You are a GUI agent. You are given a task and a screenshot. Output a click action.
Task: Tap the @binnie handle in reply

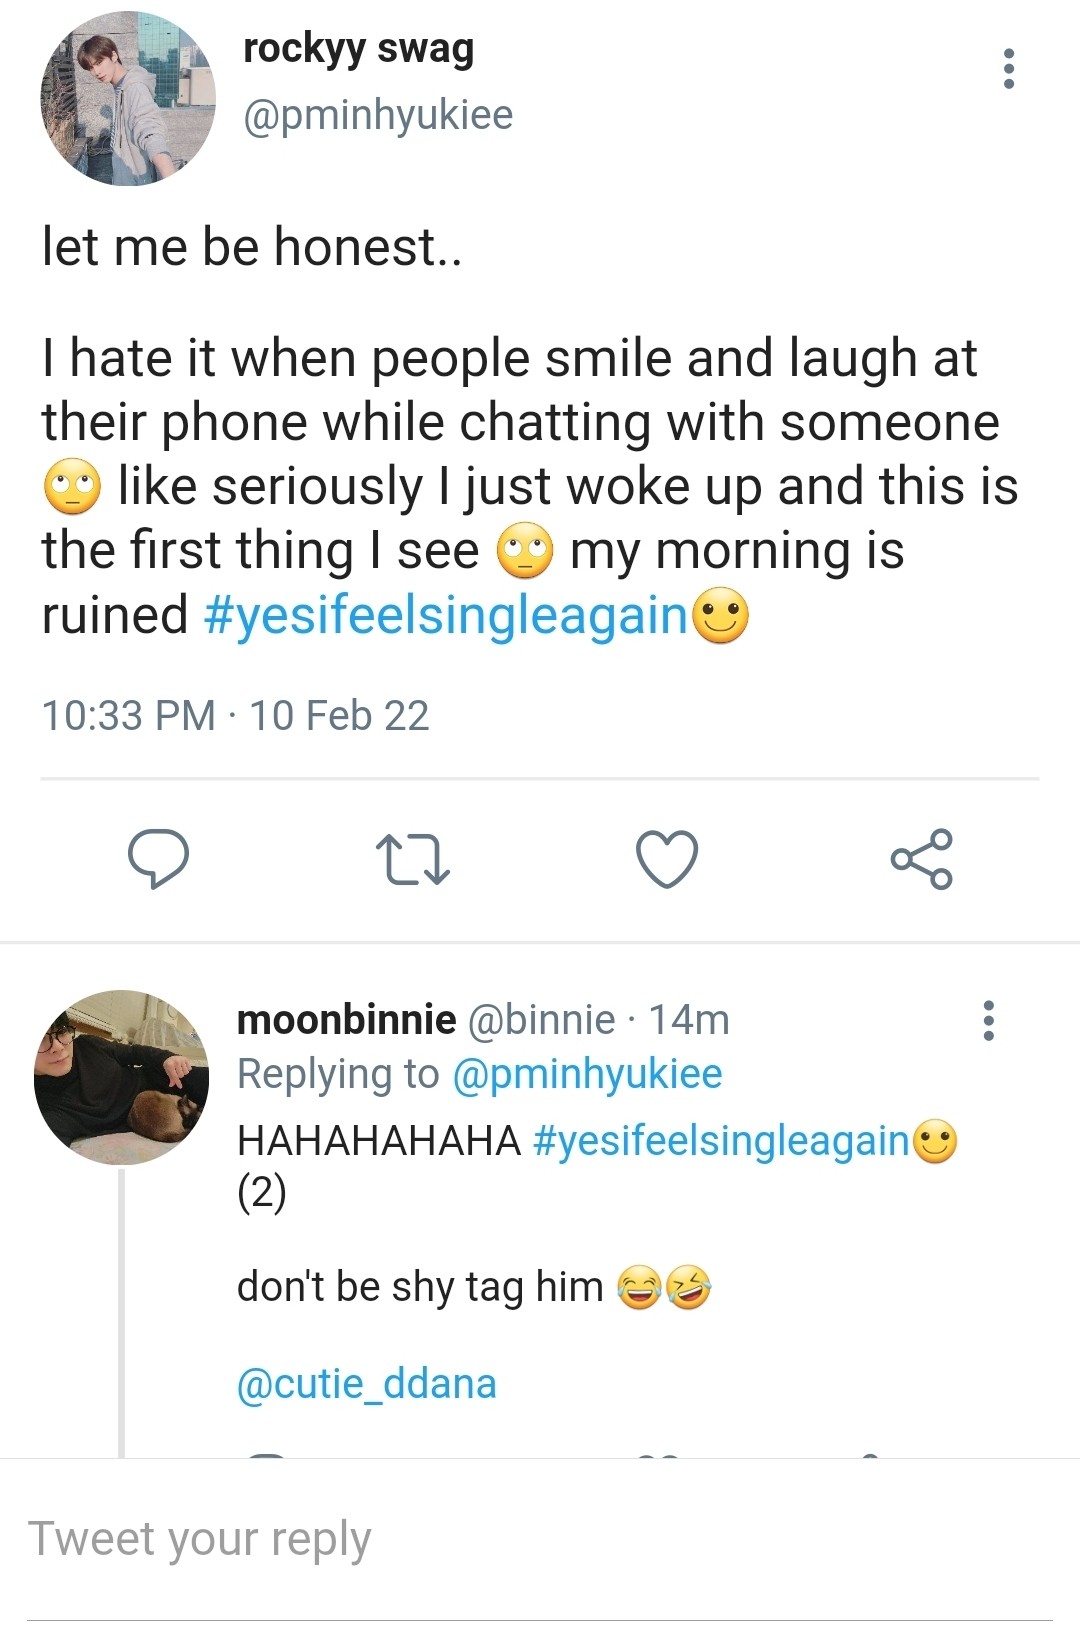click(x=541, y=1020)
